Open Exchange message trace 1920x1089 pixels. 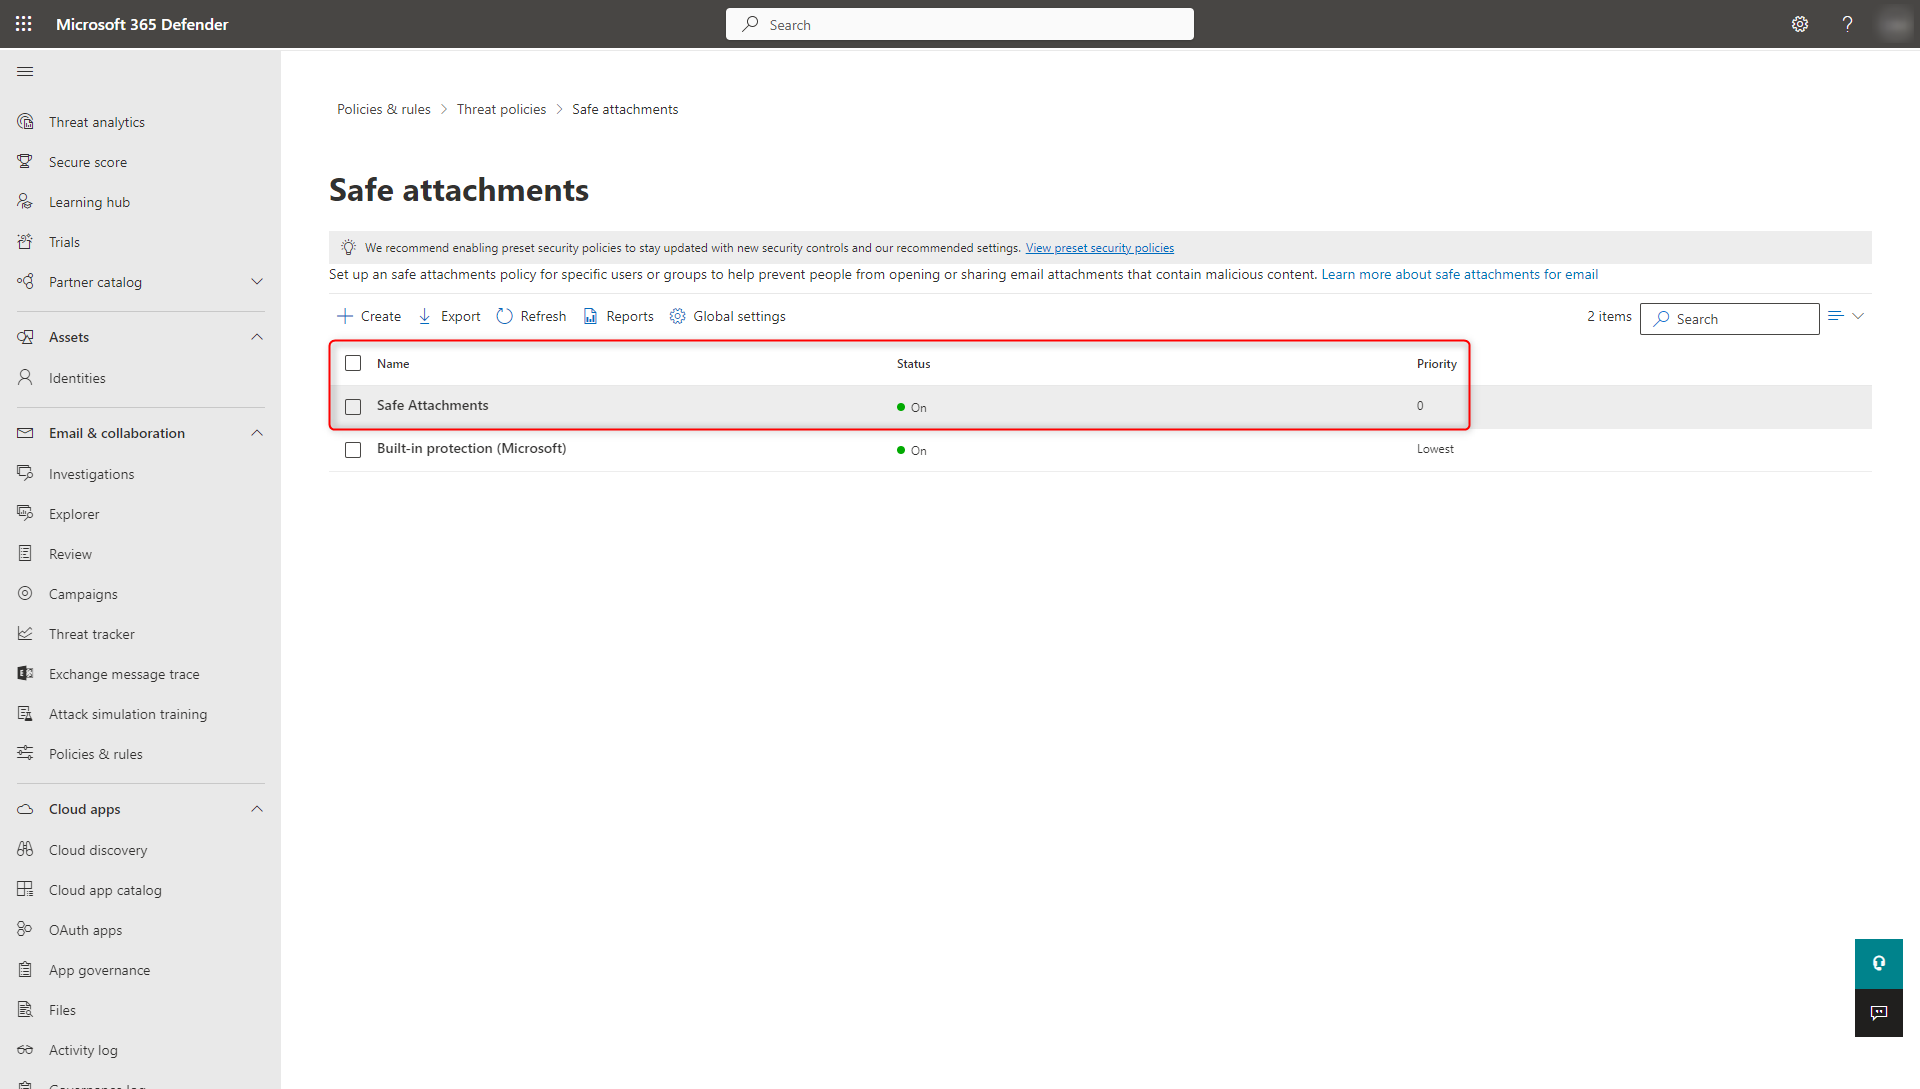(124, 673)
